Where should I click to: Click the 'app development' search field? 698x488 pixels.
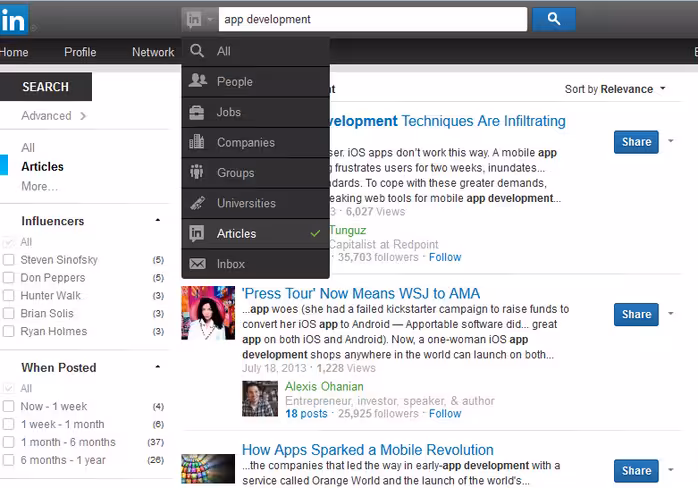tap(373, 19)
